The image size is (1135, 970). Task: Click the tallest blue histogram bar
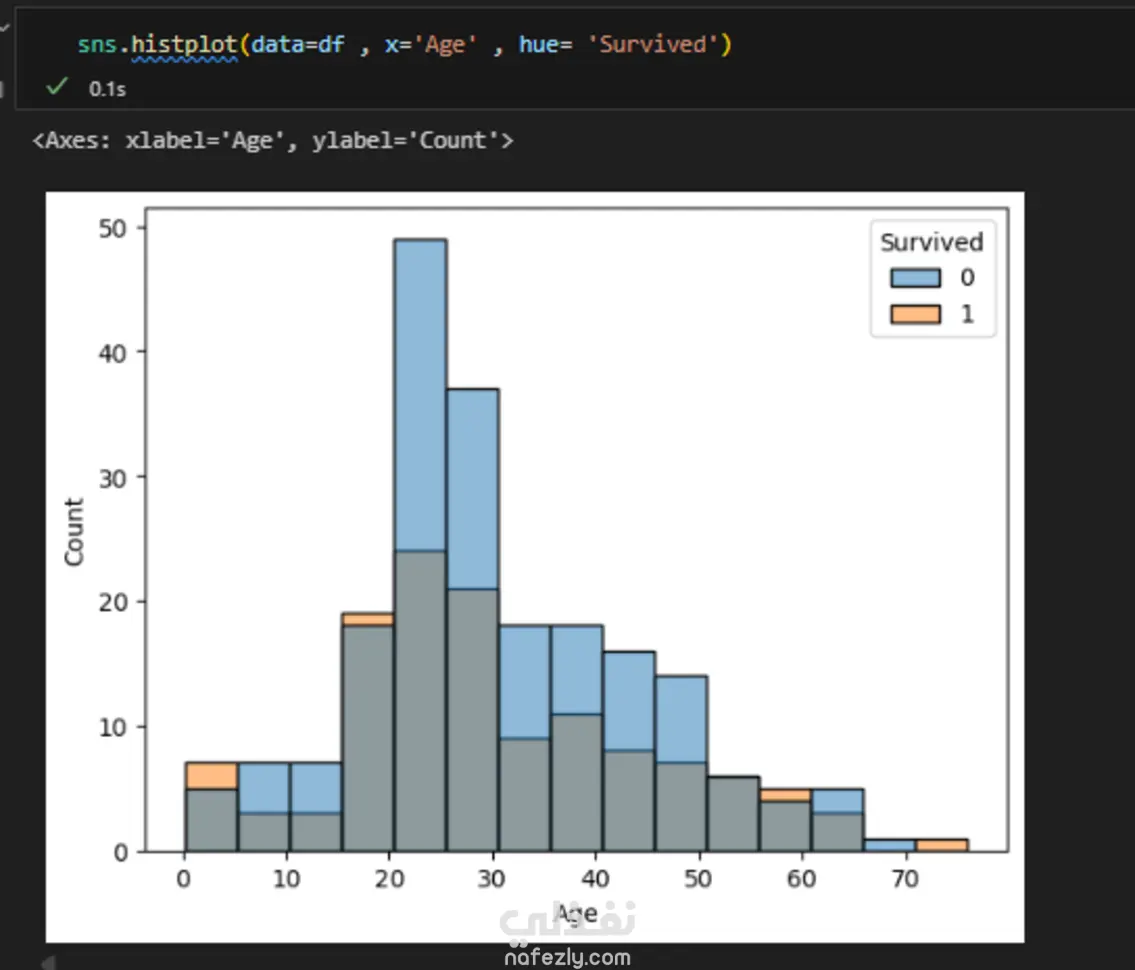(420, 400)
